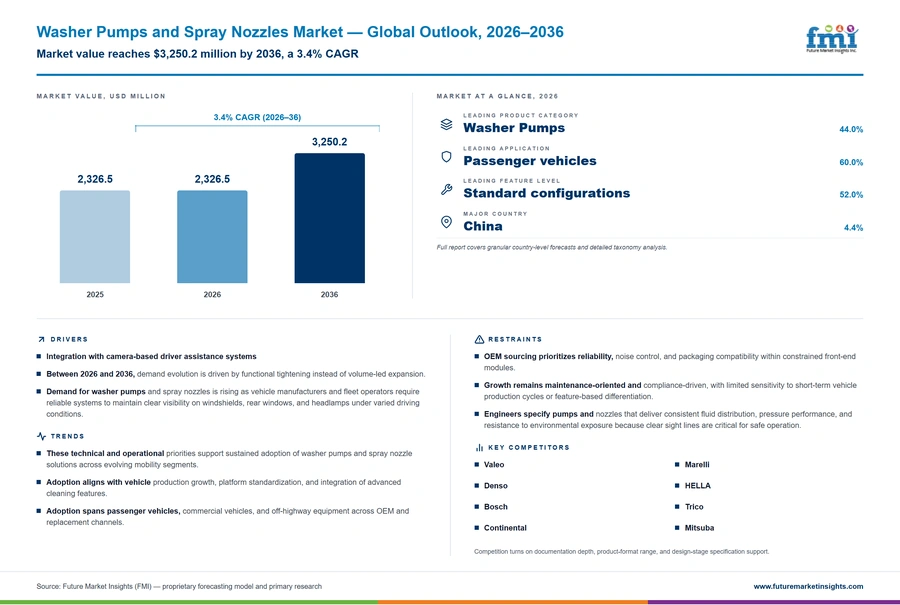
Task: Click the 52.0% share value
Action: pos(851,195)
